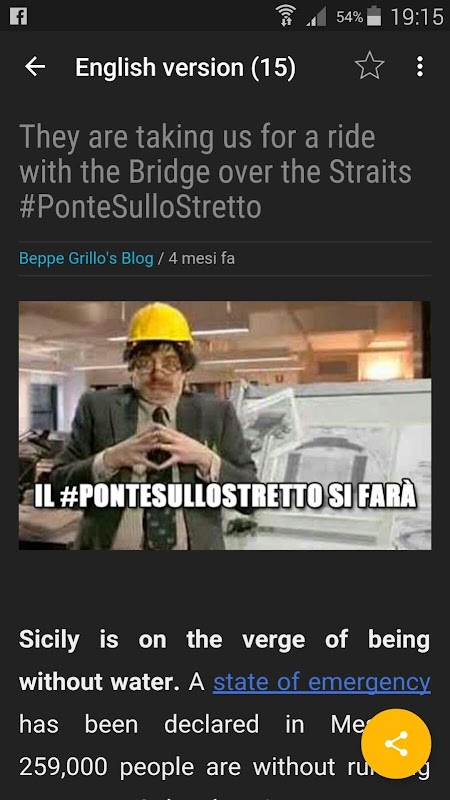Open the Facebook notification icon in status bar
This screenshot has width=450, height=800.
tap(18, 16)
